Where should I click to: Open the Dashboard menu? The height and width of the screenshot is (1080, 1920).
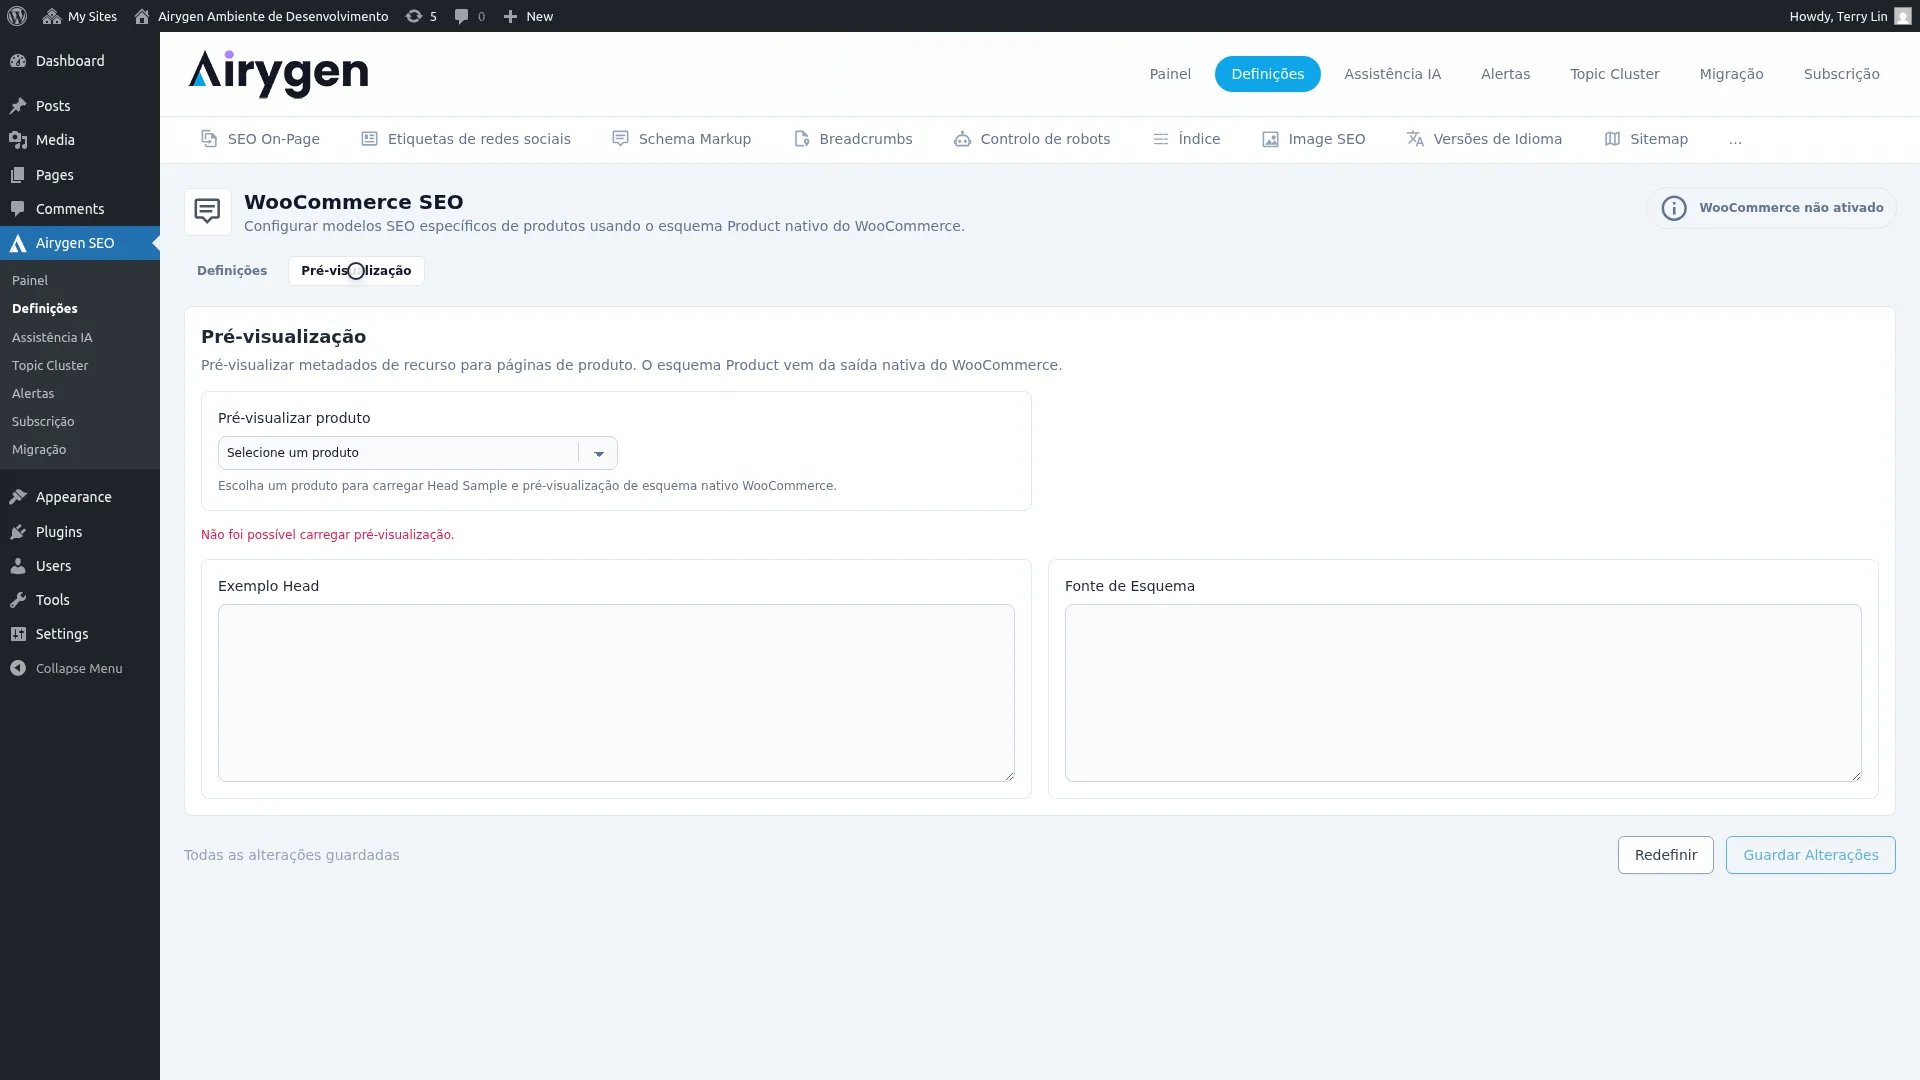coord(80,61)
